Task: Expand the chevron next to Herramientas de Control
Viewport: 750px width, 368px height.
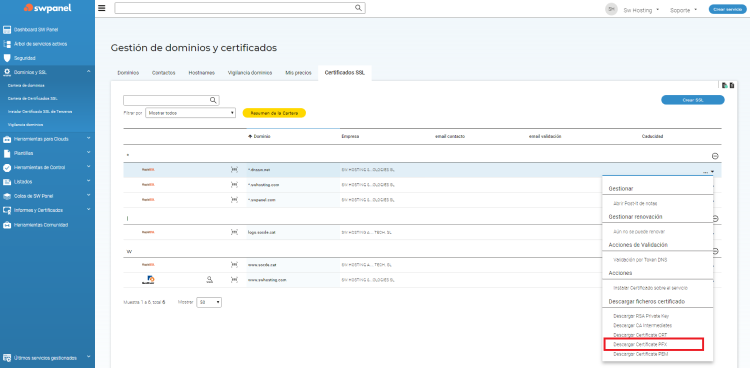Action: coord(88,167)
